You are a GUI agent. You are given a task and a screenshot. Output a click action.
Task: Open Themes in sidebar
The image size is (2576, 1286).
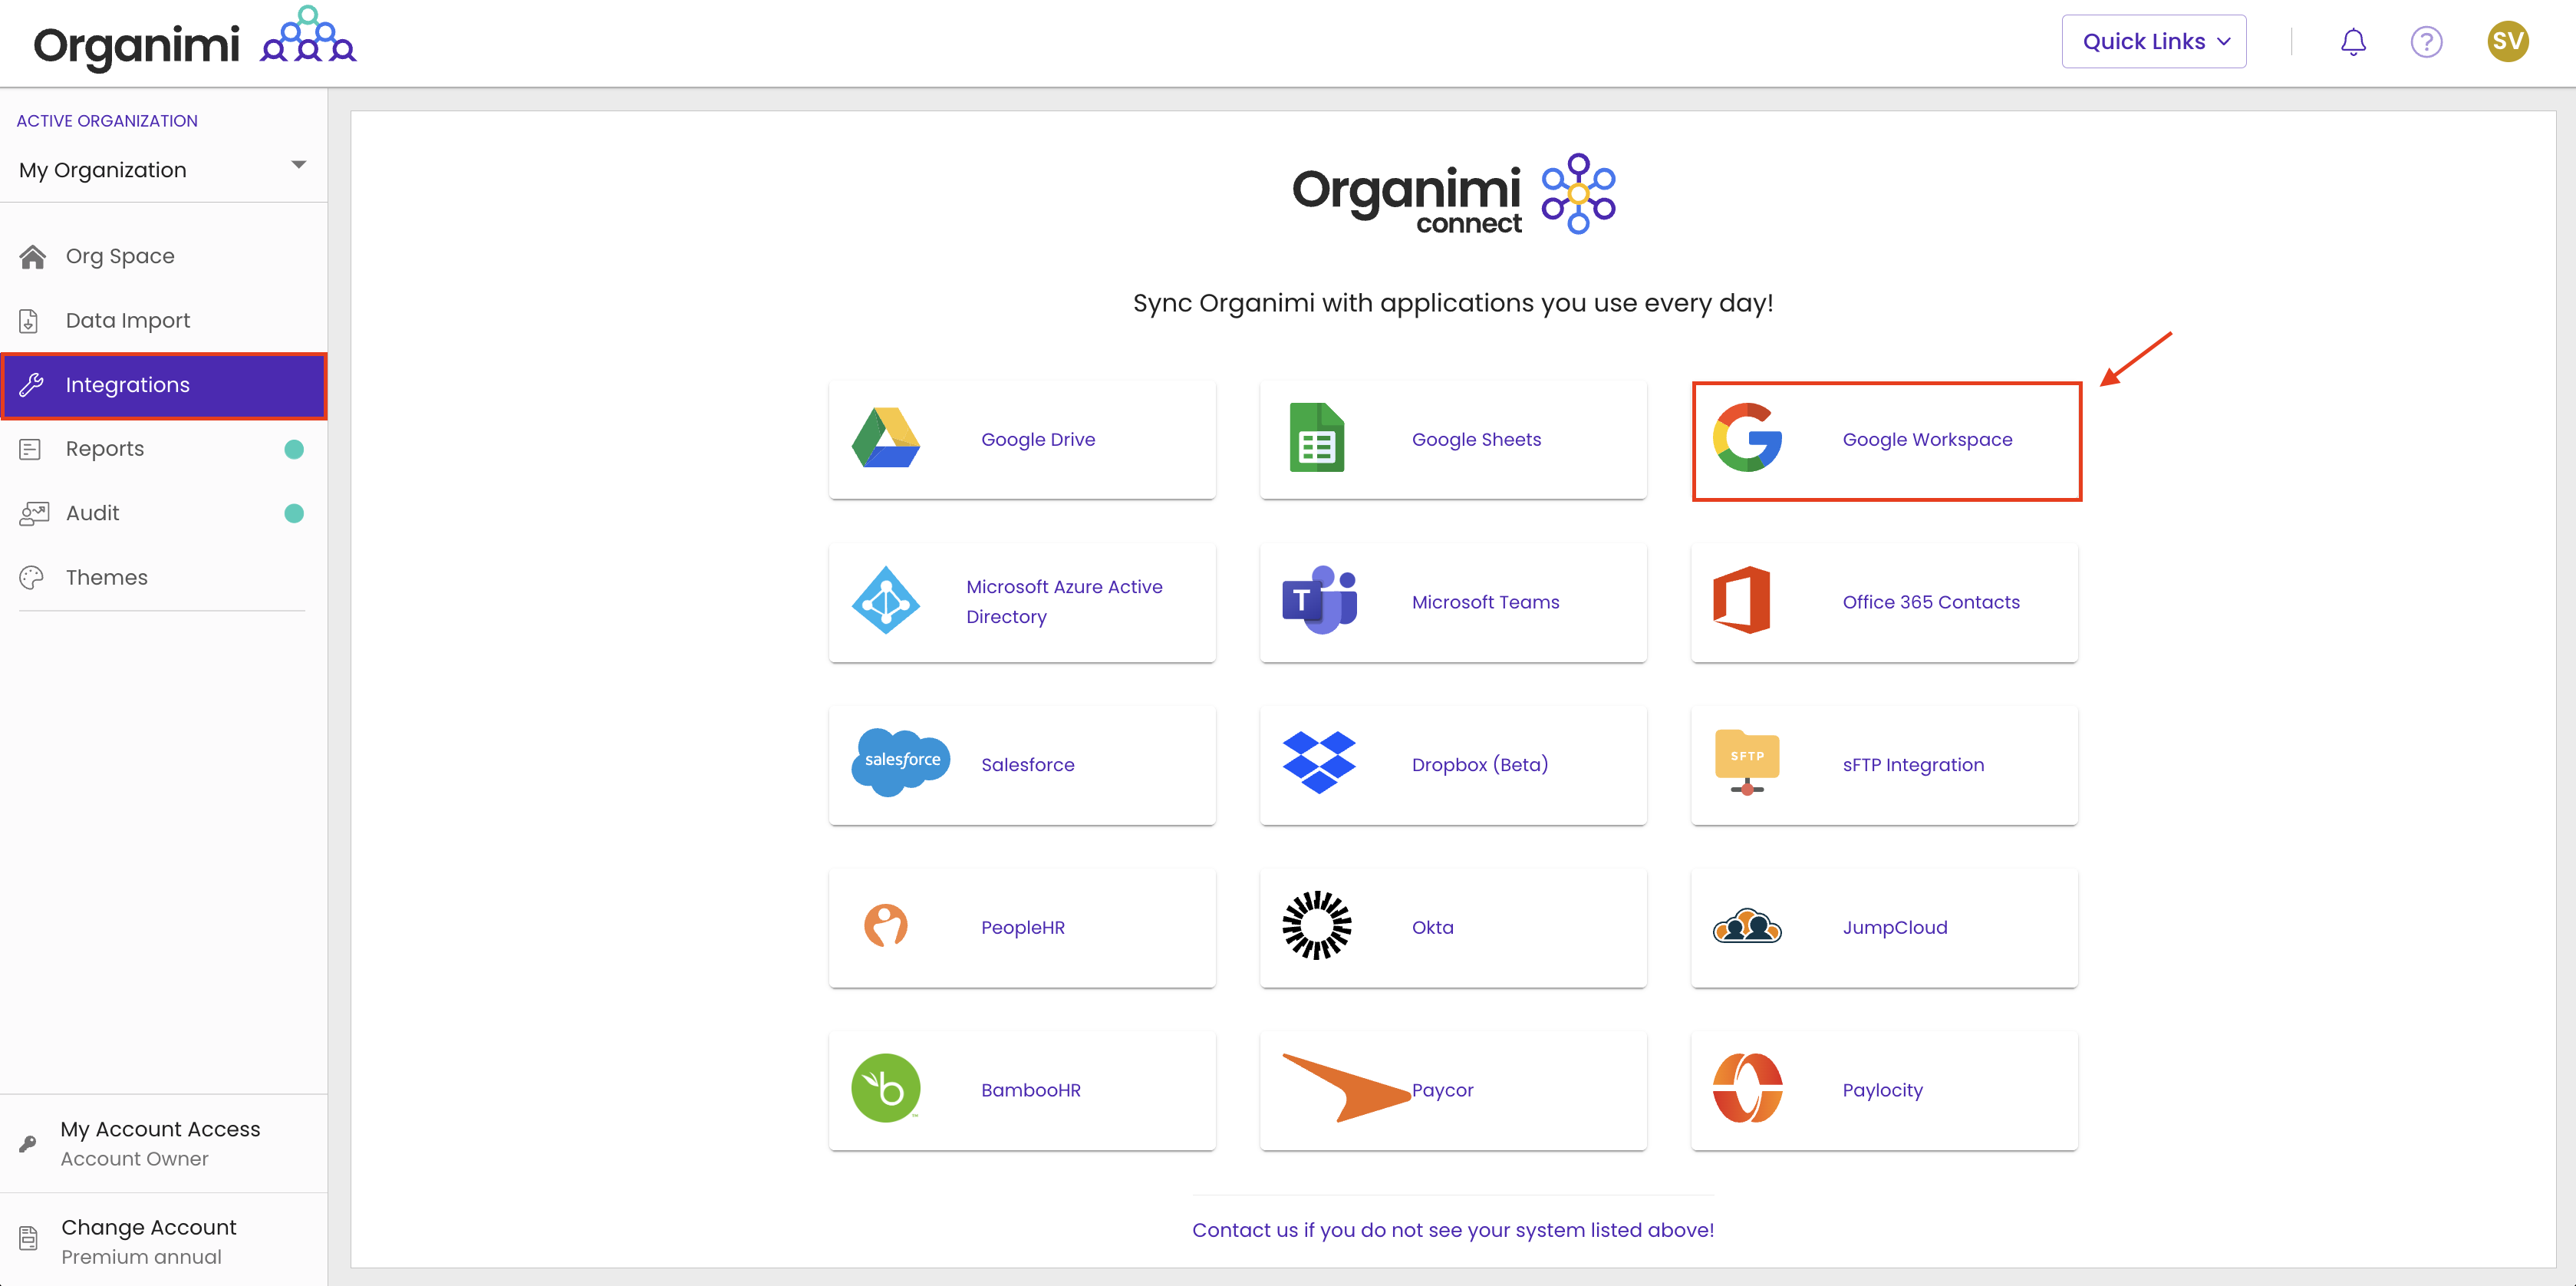(163, 577)
